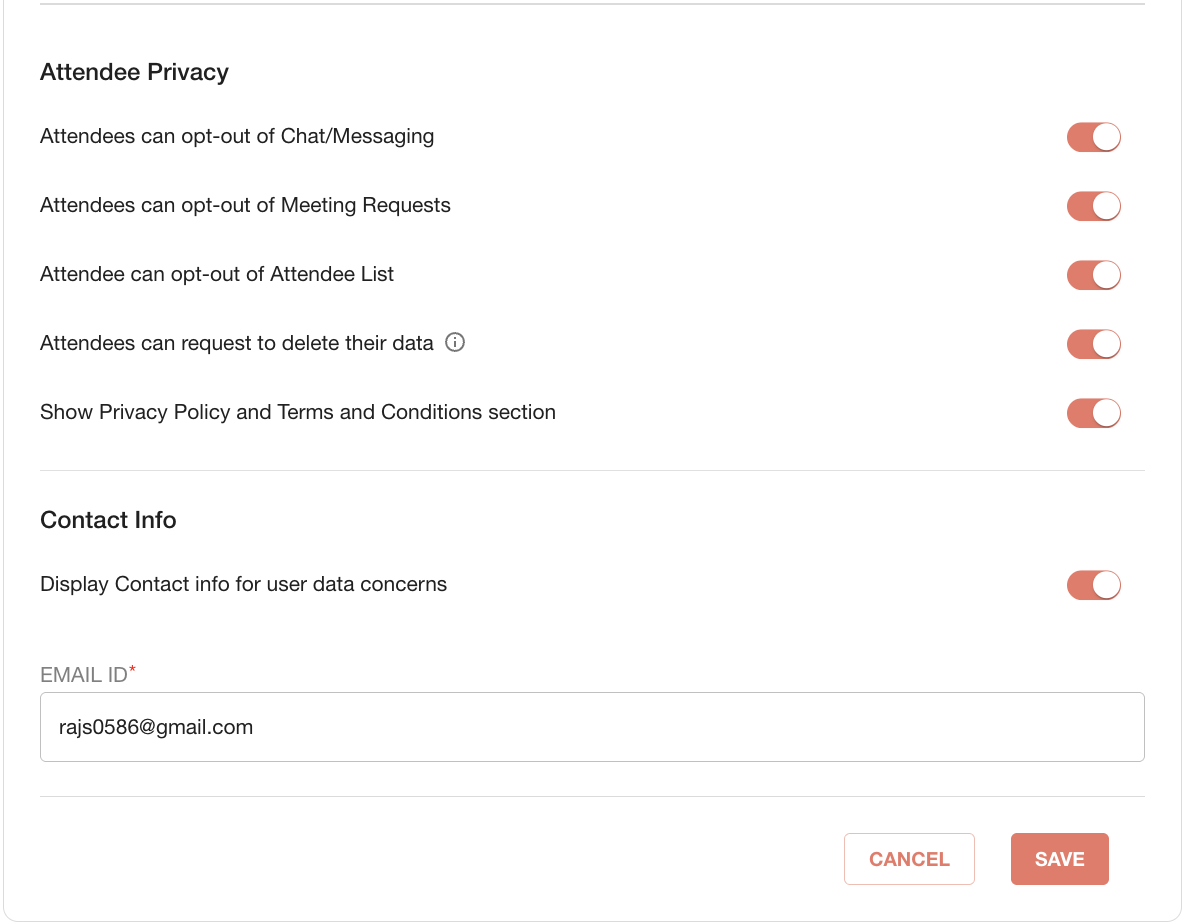Click Attendees can opt-out of Chat/Messaging label
The height and width of the screenshot is (924, 1182).
point(237,136)
